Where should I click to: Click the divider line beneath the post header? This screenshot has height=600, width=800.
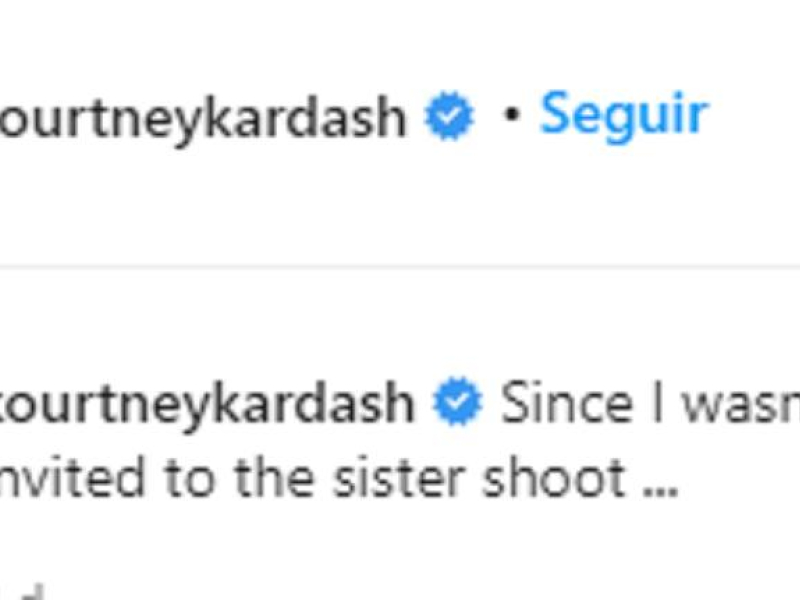[x=400, y=267]
